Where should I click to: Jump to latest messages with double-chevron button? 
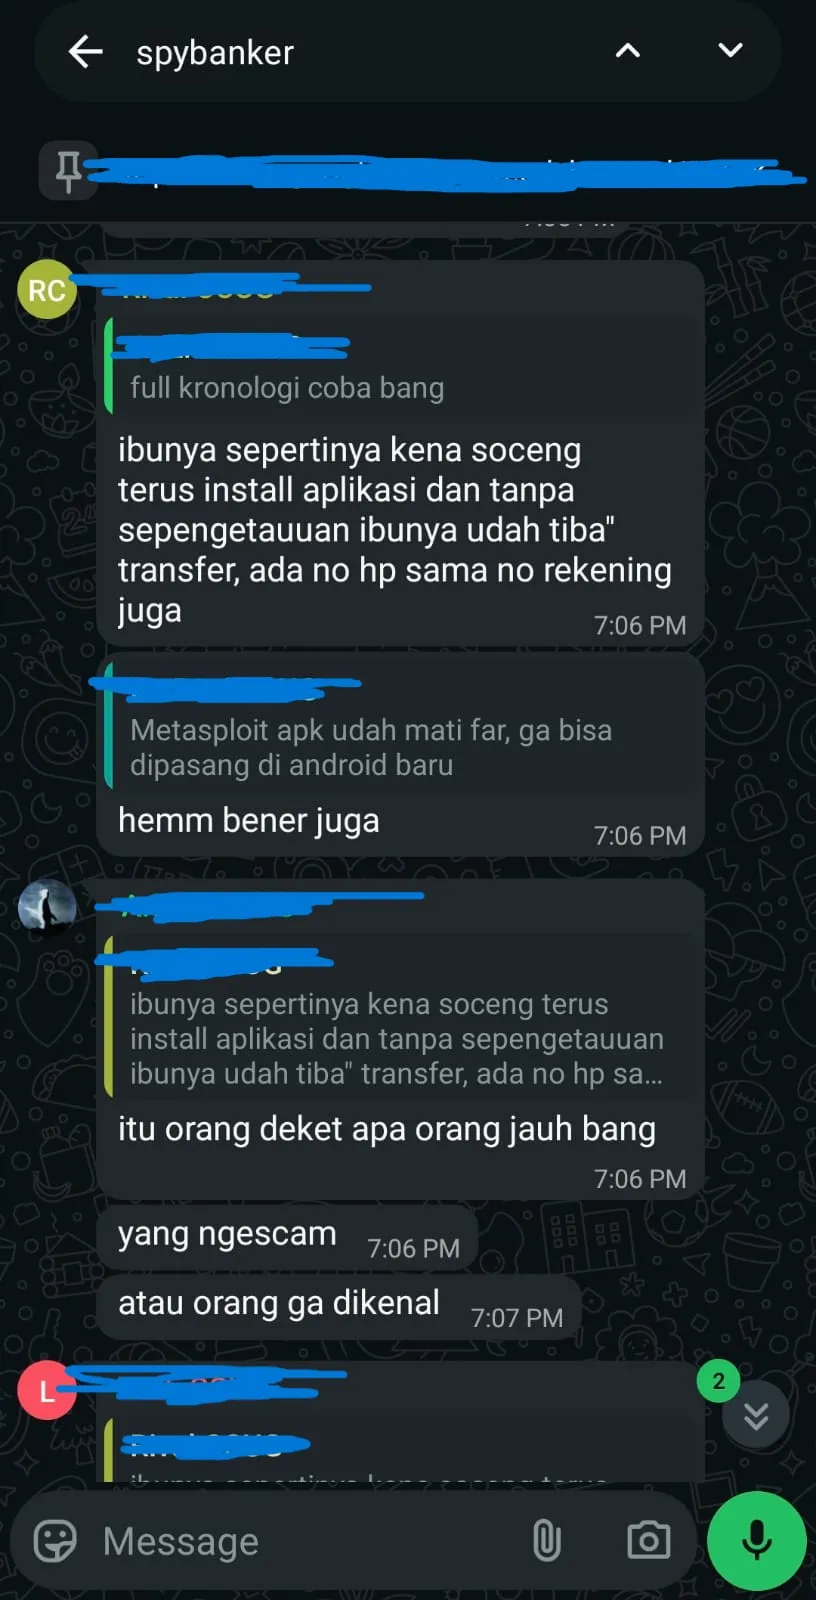click(756, 1415)
